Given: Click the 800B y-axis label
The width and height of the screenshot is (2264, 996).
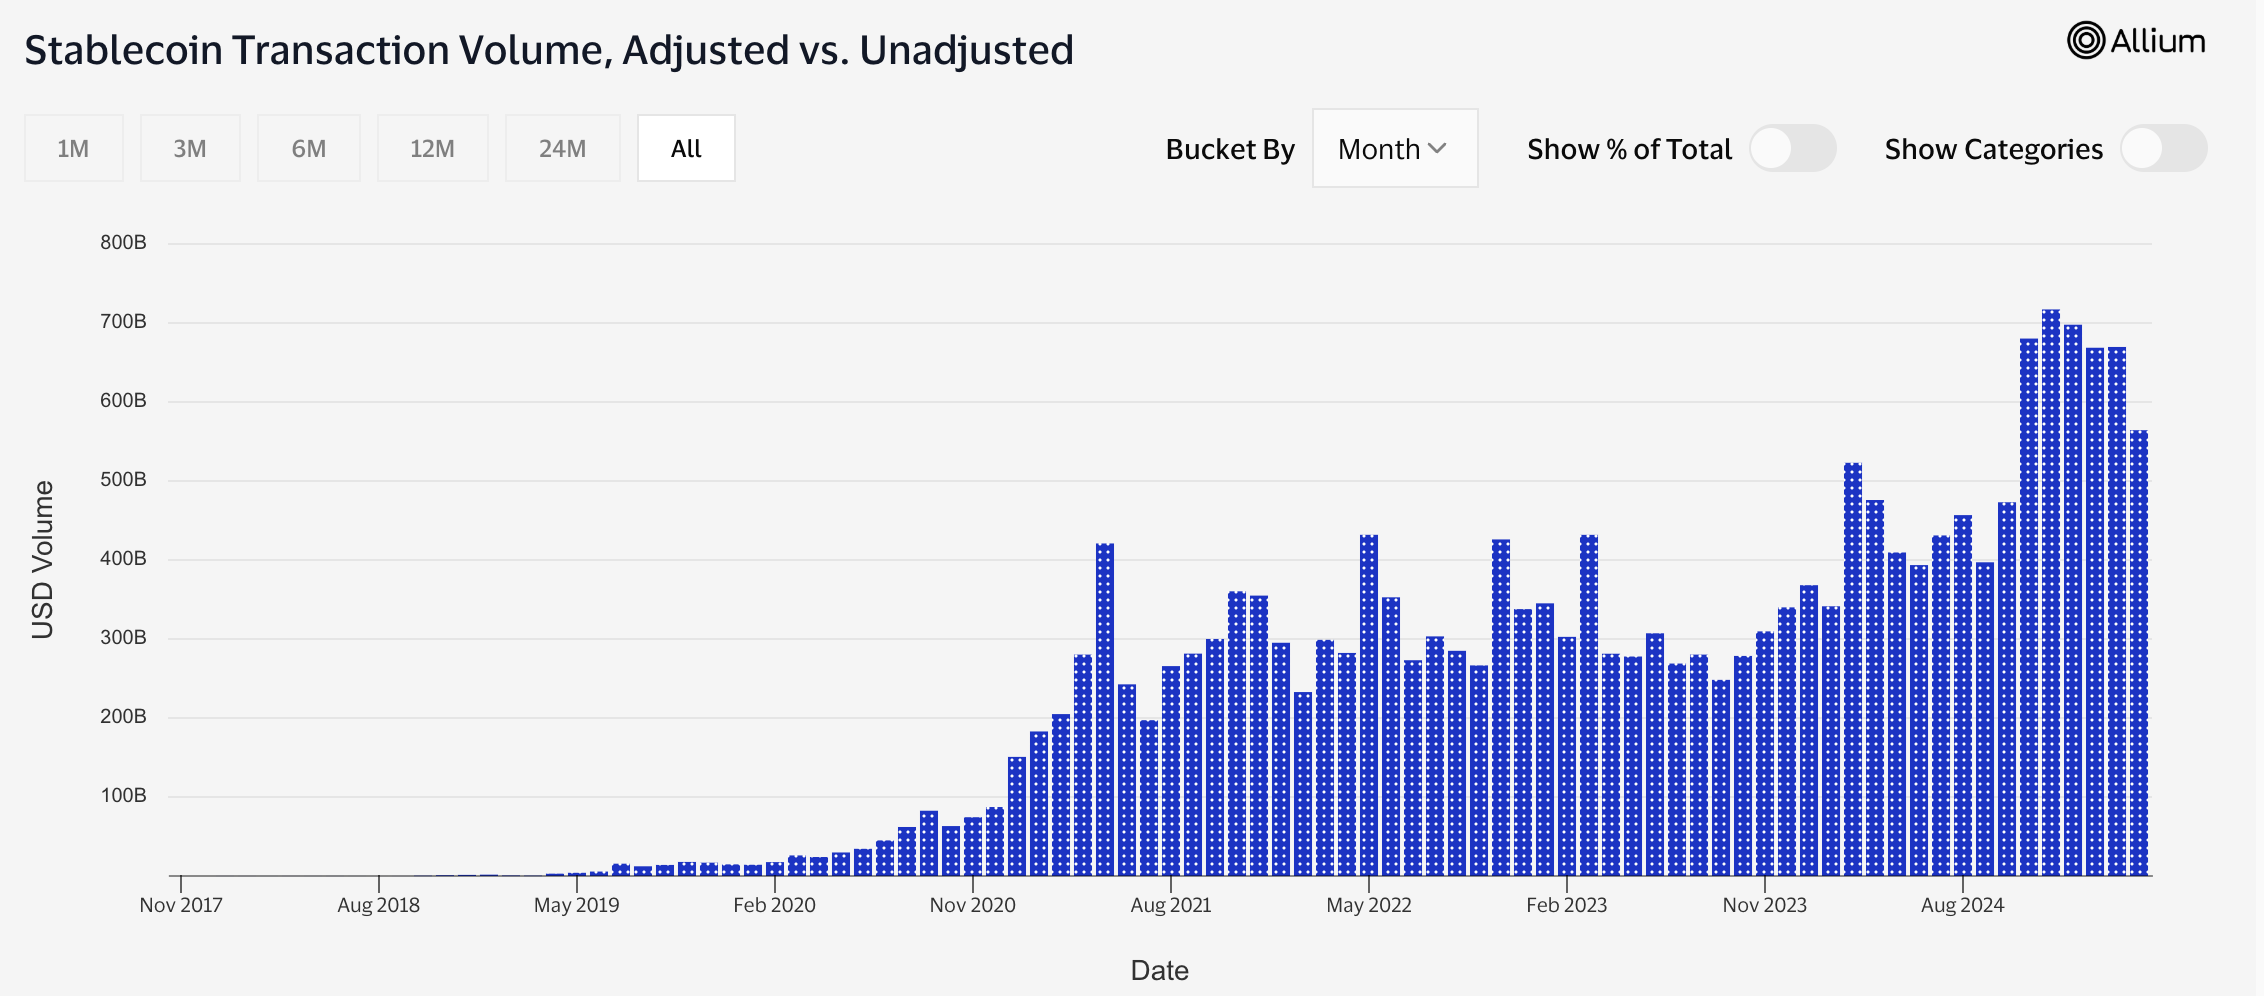Looking at the screenshot, I should (x=123, y=242).
